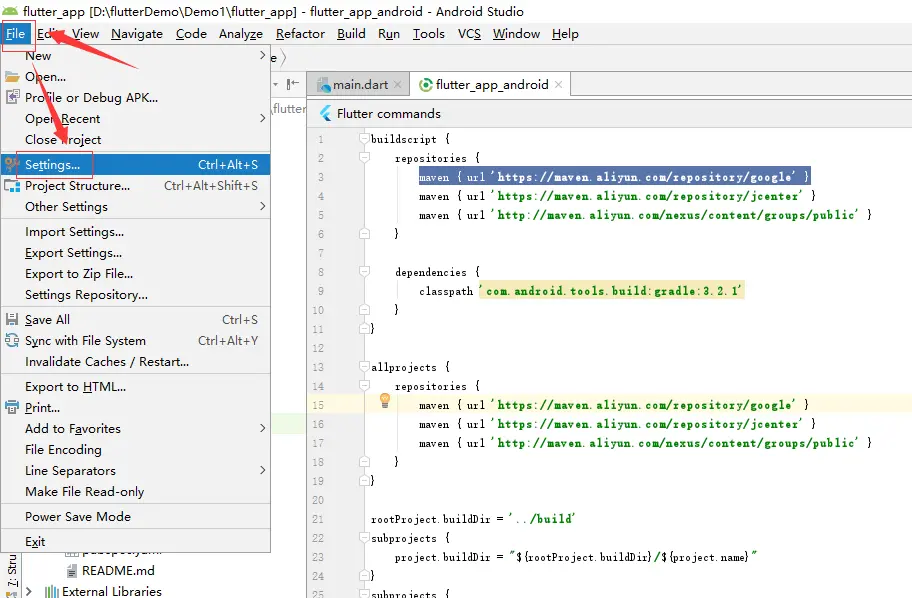912x598 pixels.
Task: Click the Open folder icon
Action: pyautogui.click(x=12, y=77)
